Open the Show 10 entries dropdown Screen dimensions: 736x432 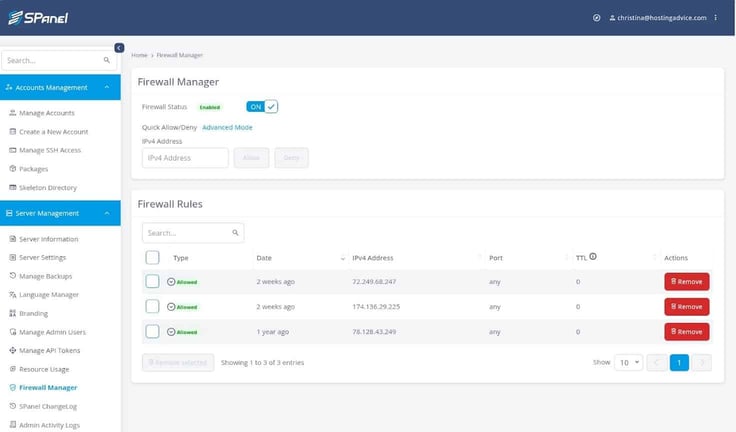(629, 363)
